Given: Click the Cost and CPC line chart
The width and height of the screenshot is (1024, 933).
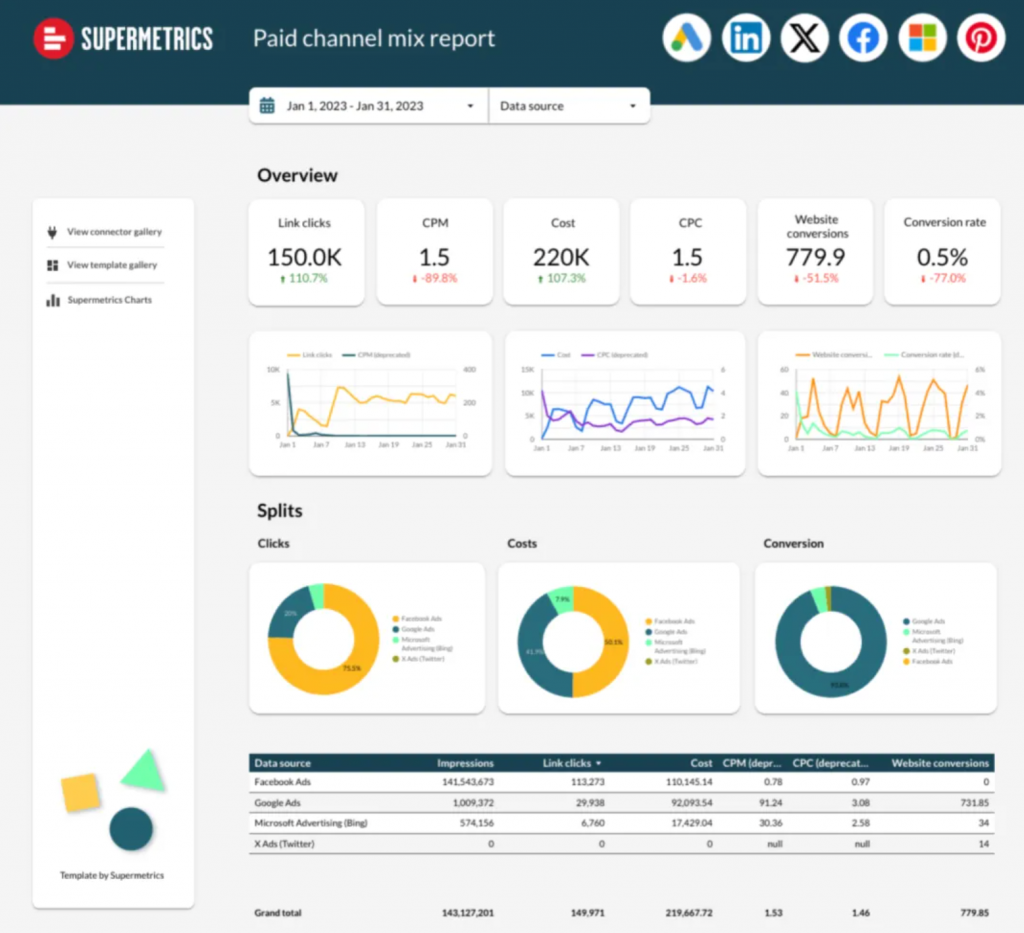Looking at the screenshot, I should (x=625, y=403).
